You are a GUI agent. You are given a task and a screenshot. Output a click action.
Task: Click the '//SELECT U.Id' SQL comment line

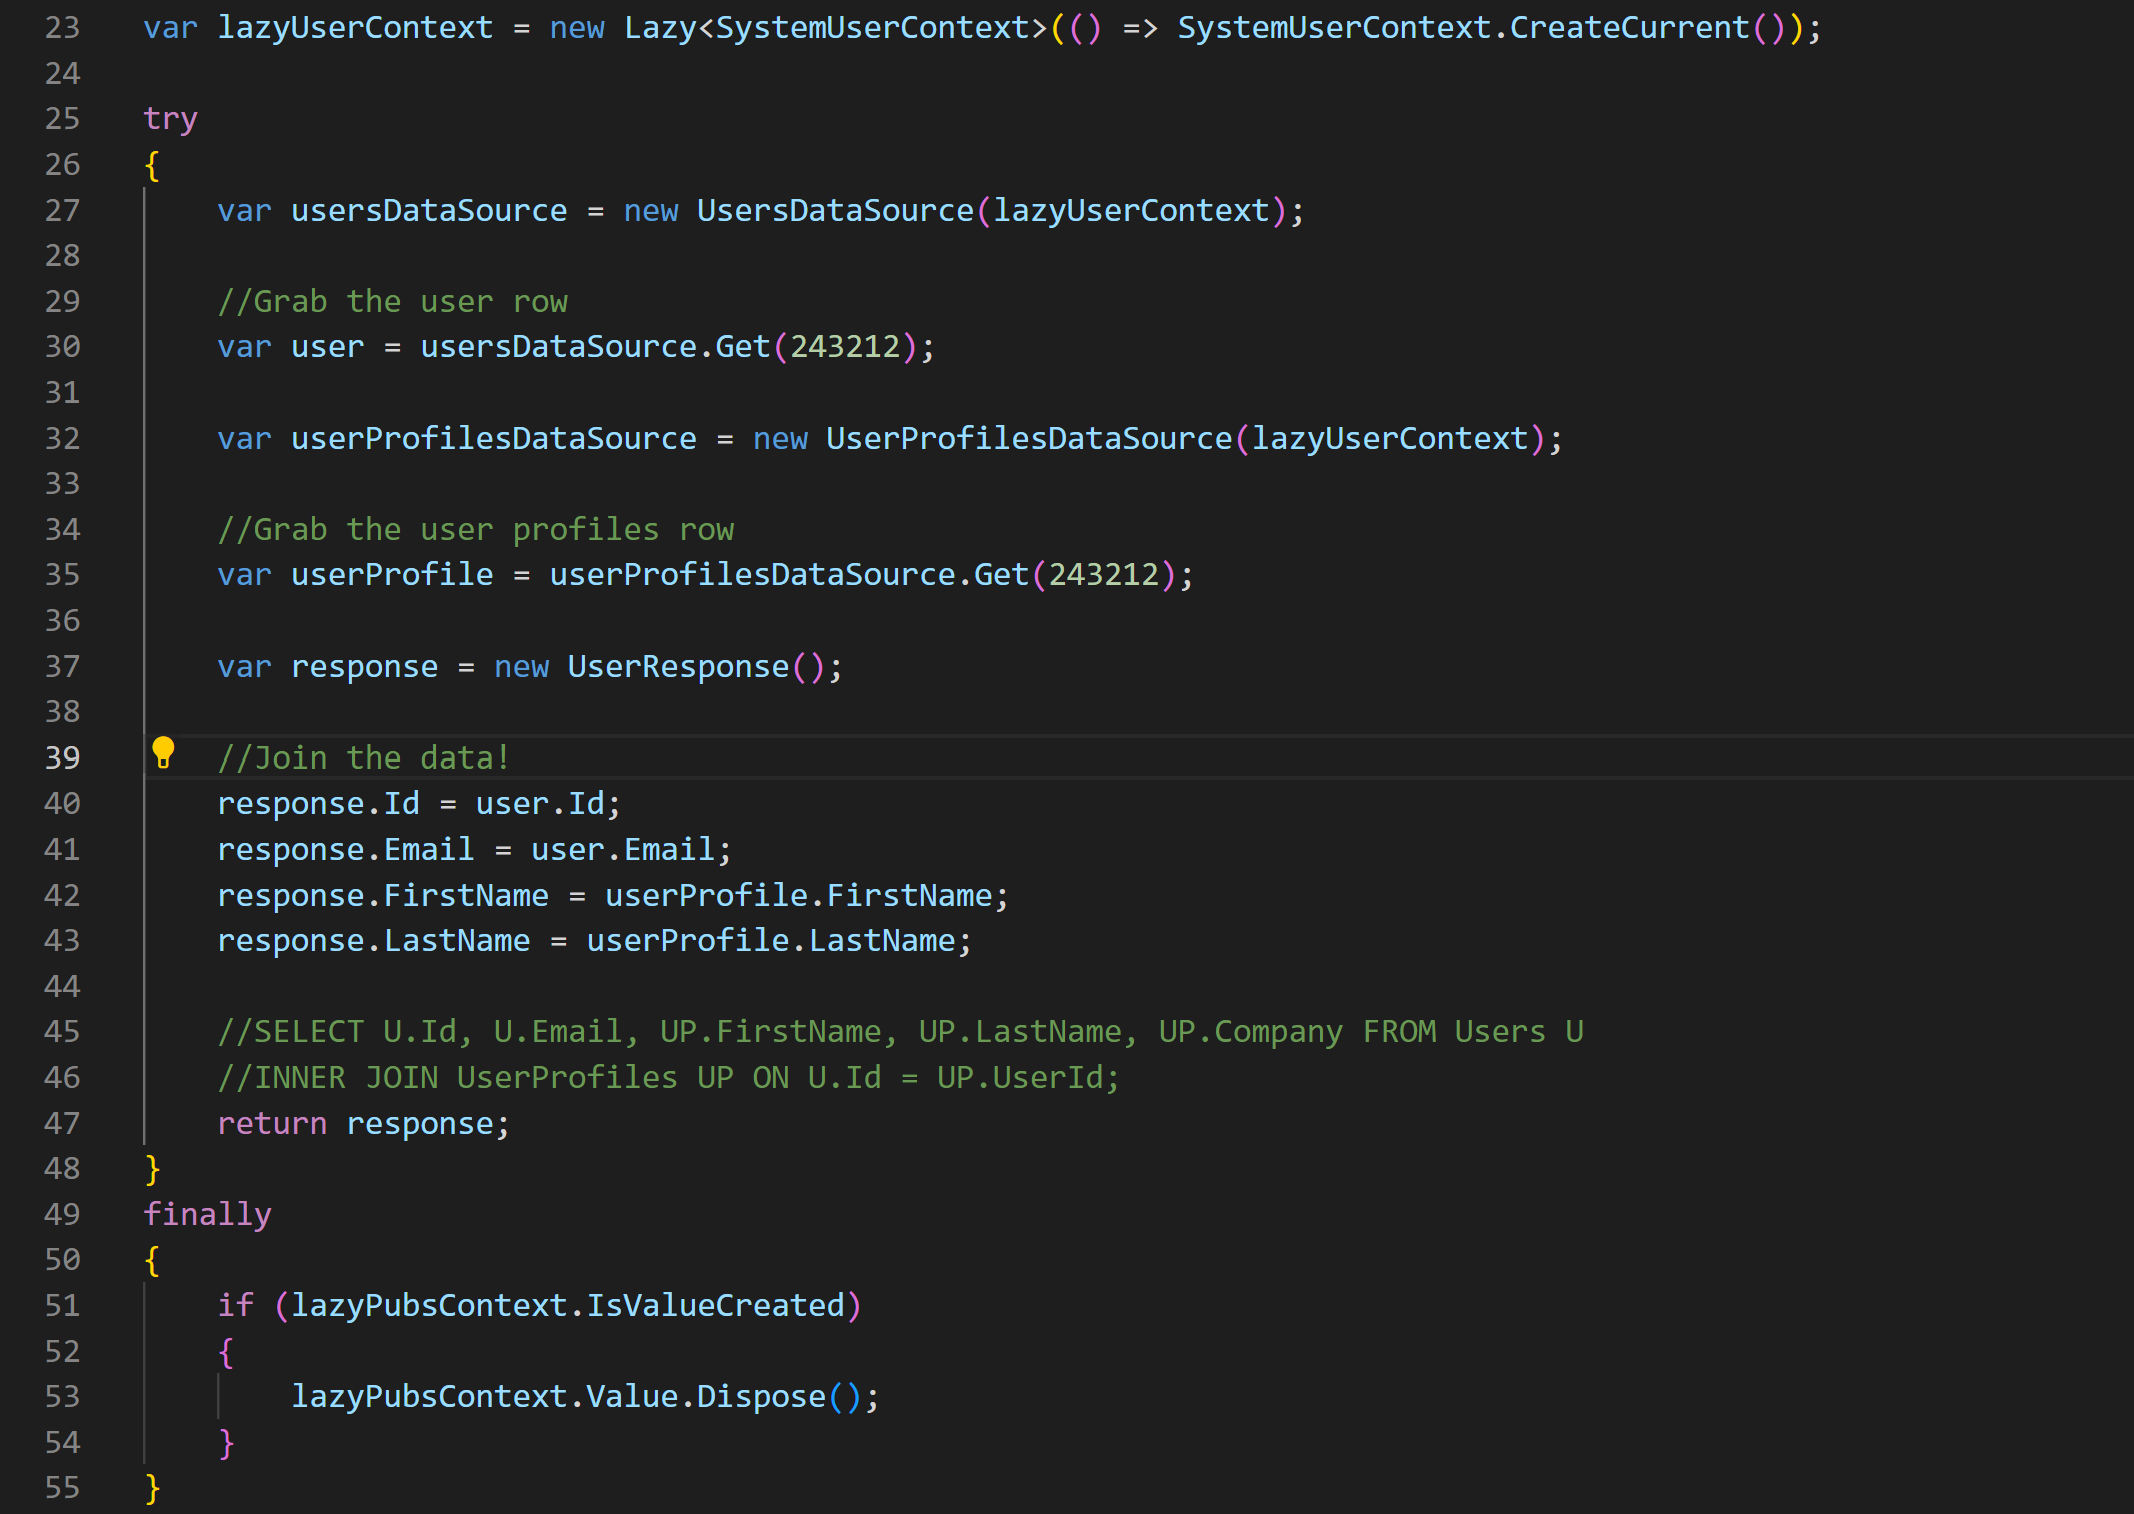click(900, 1032)
